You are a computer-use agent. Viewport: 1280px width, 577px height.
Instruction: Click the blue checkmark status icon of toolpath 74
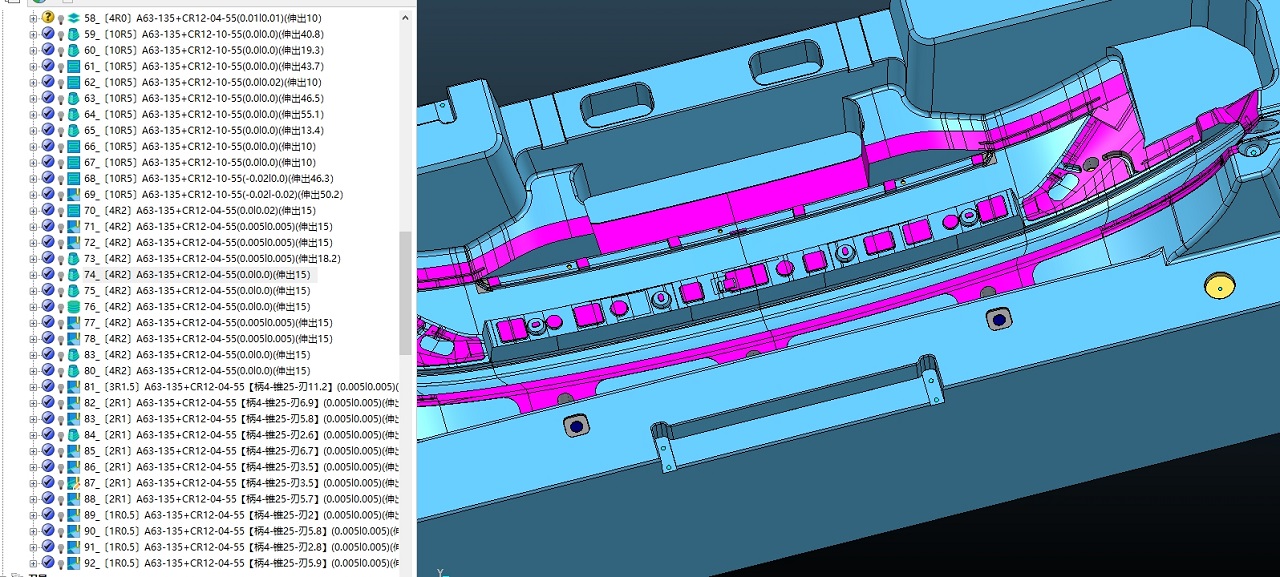(48, 274)
